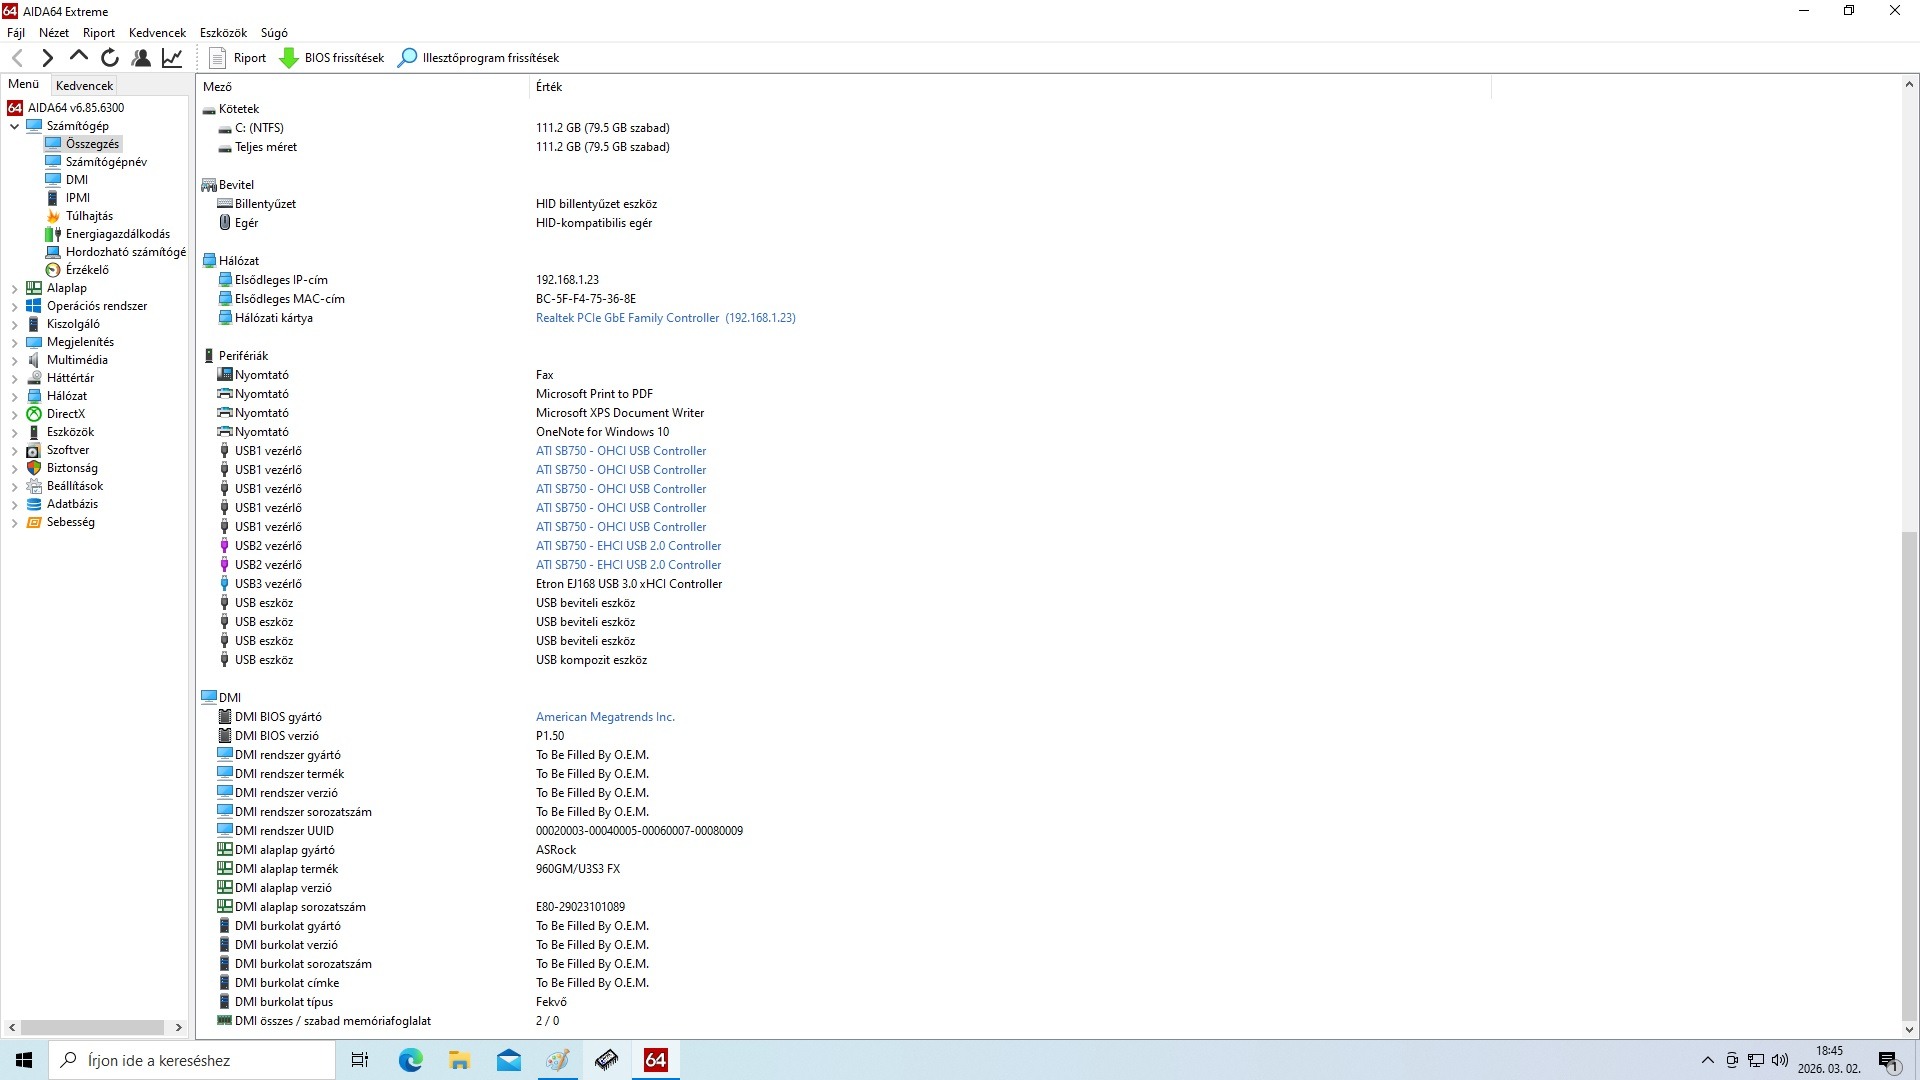The height and width of the screenshot is (1080, 1920).
Task: Open the Eszközök menu
Action: tap(223, 33)
